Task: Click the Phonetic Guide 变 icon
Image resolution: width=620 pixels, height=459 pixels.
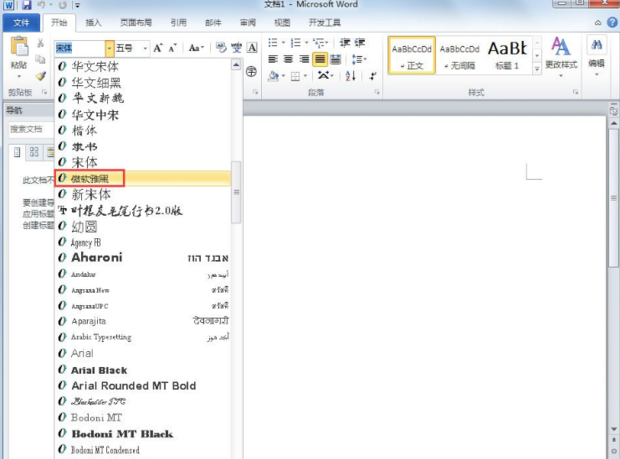Action: click(236, 48)
